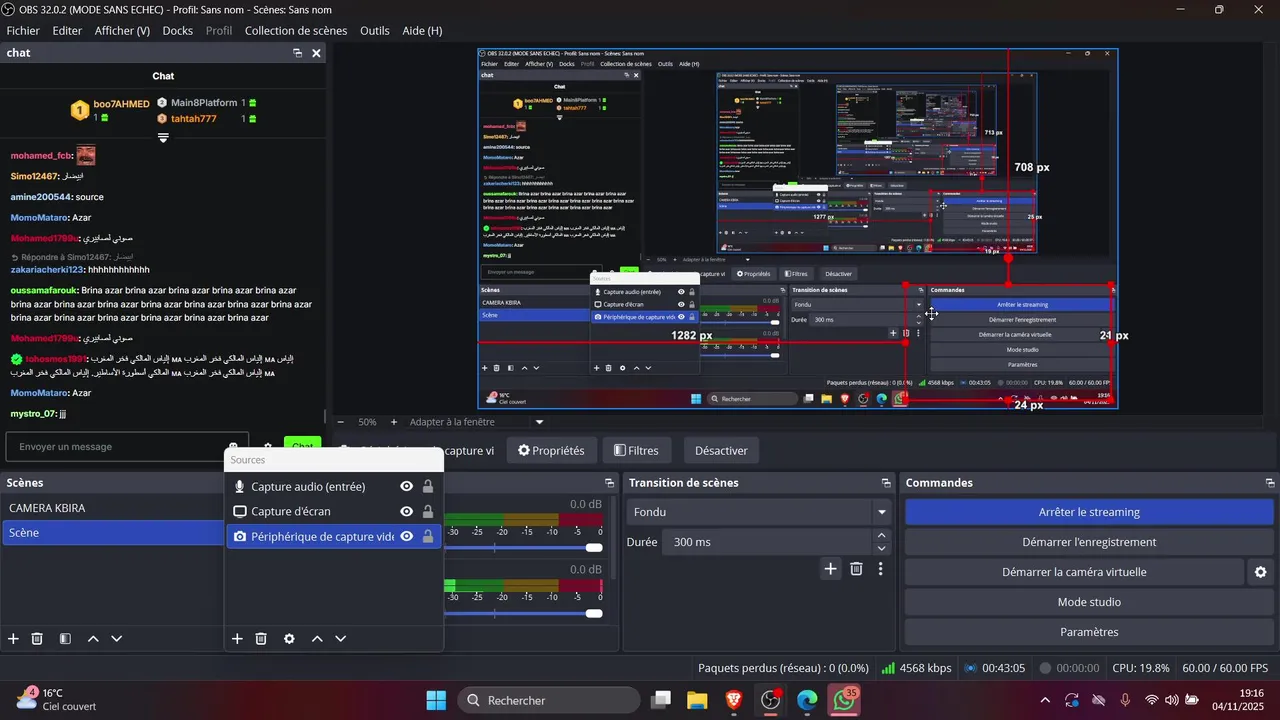Toggle Mode studio
Image resolution: width=1280 pixels, height=720 pixels.
(x=1089, y=602)
